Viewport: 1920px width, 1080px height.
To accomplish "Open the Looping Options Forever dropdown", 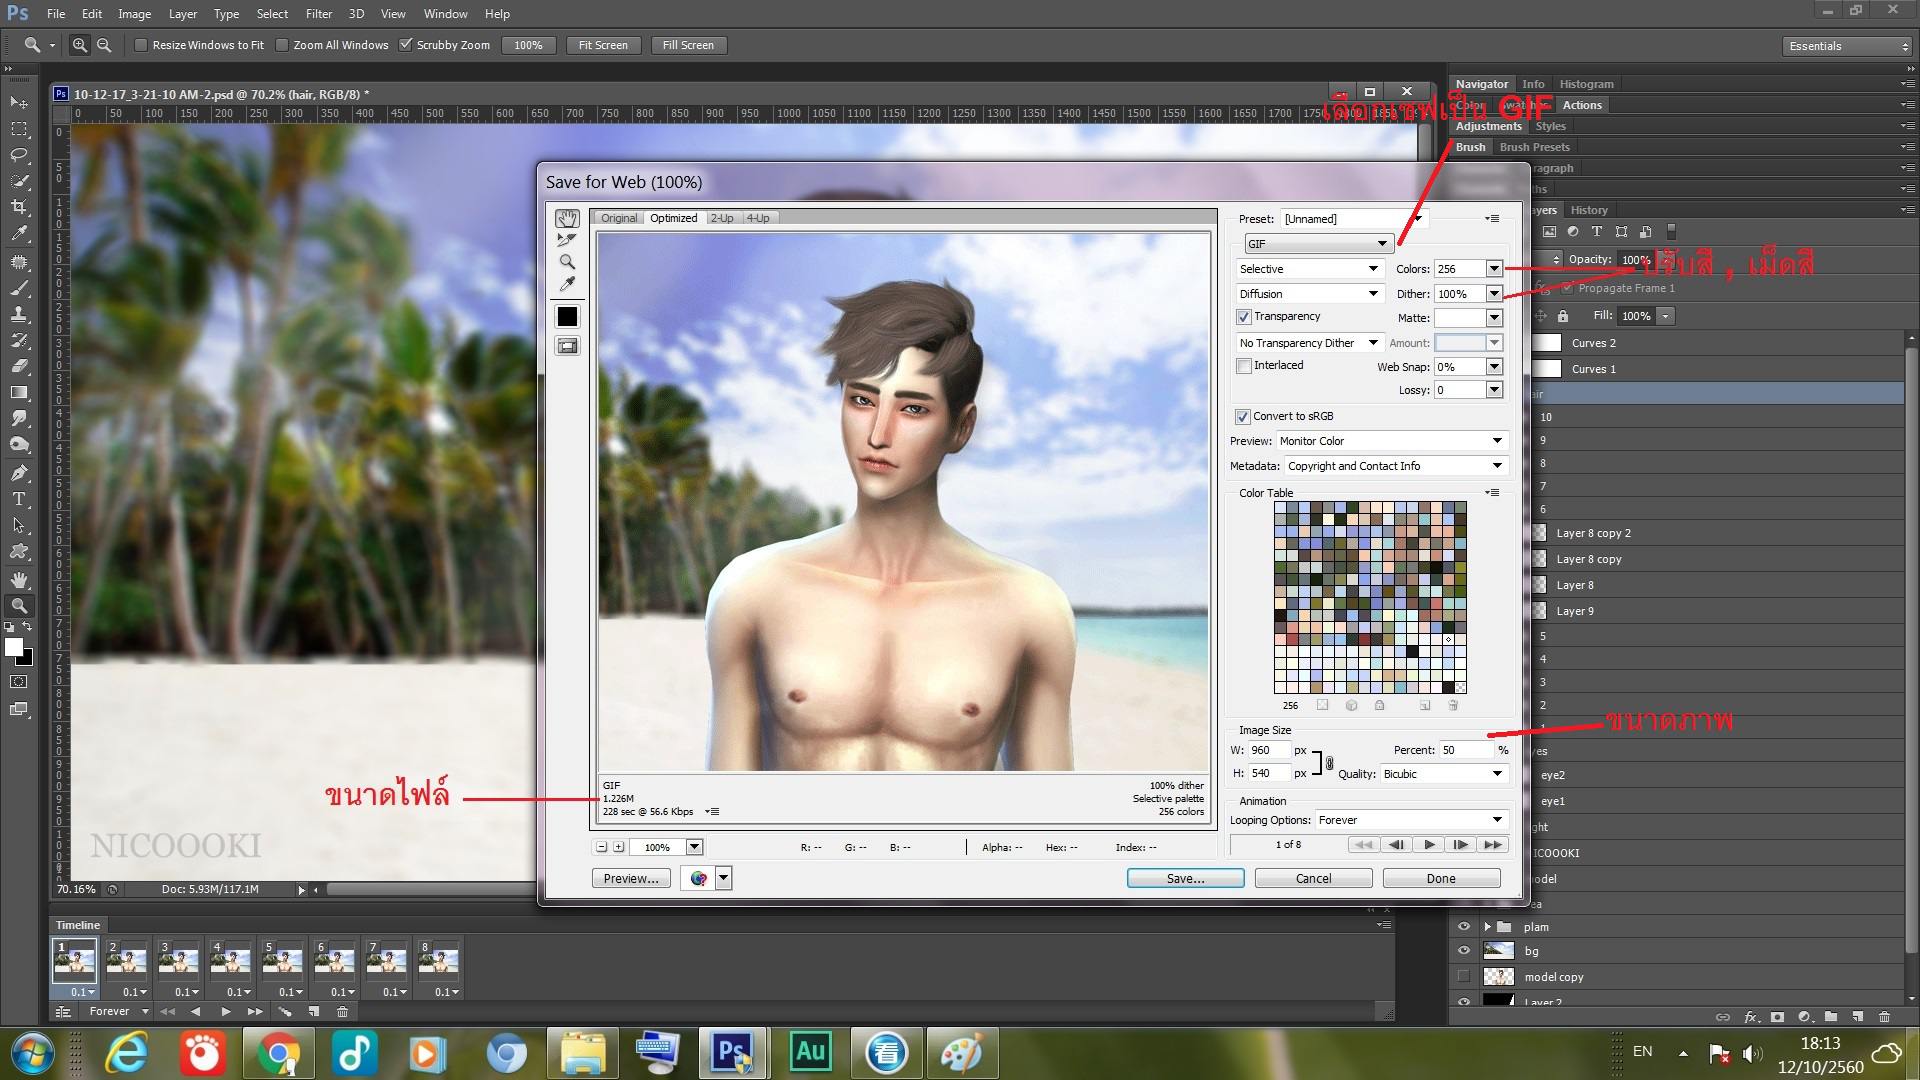I will [x=1411, y=820].
